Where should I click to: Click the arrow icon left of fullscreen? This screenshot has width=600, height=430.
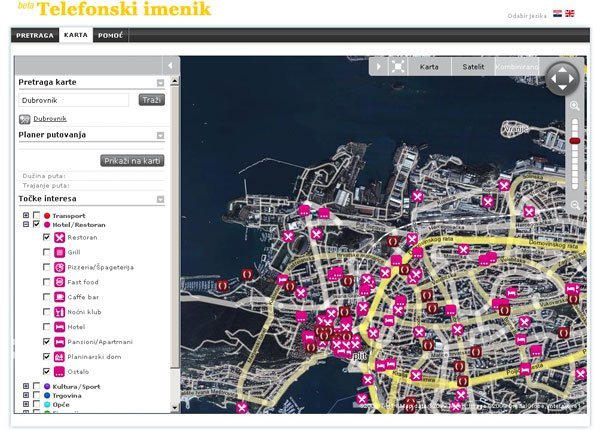click(378, 67)
